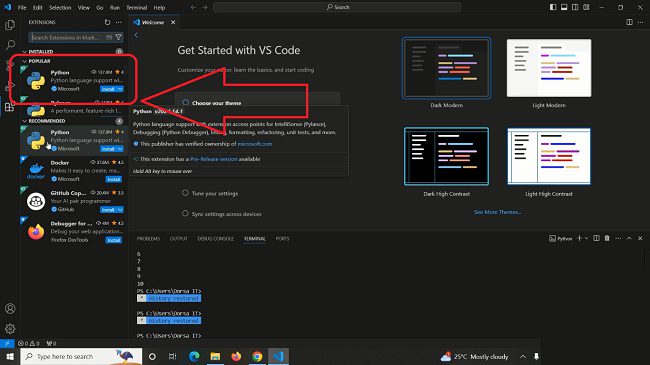650x365 pixels.
Task: Open the Terminal menu
Action: pos(136,7)
